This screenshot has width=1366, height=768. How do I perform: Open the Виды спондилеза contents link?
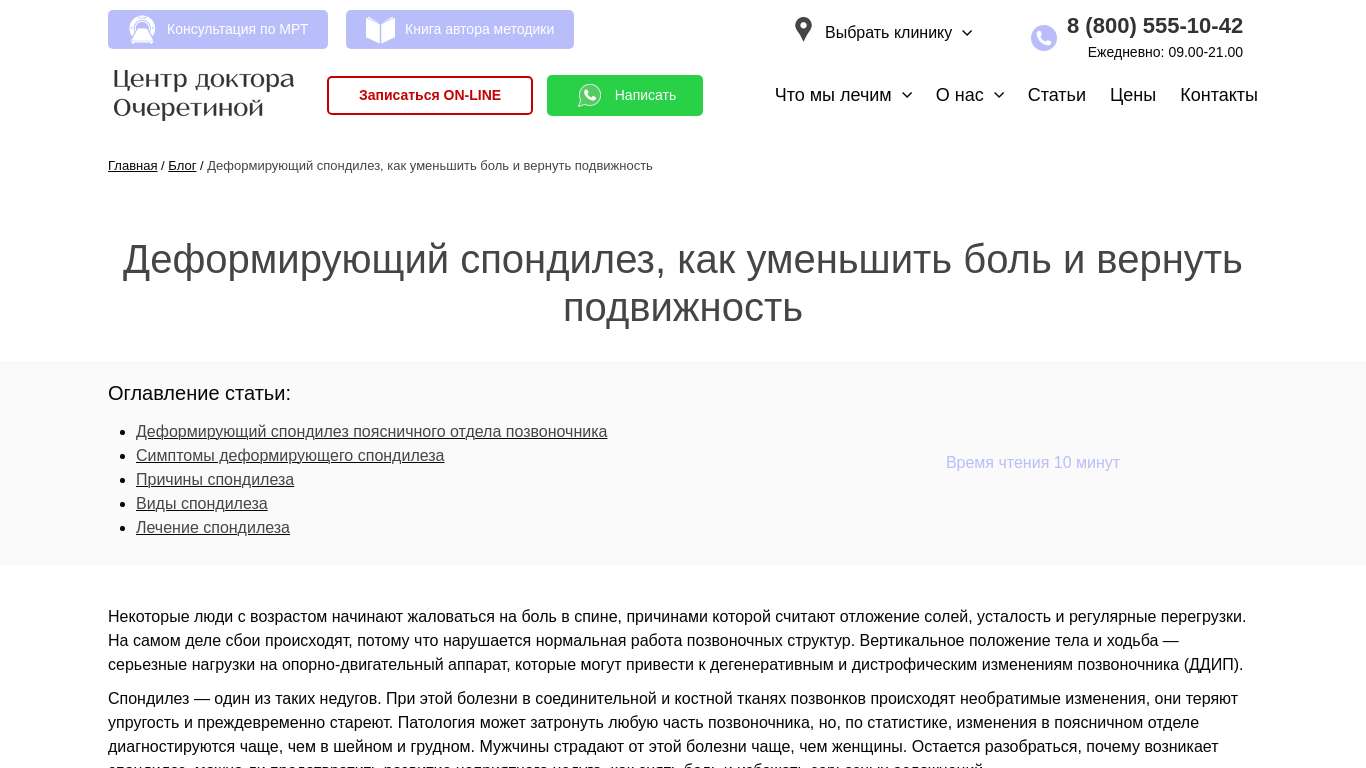[x=202, y=504]
